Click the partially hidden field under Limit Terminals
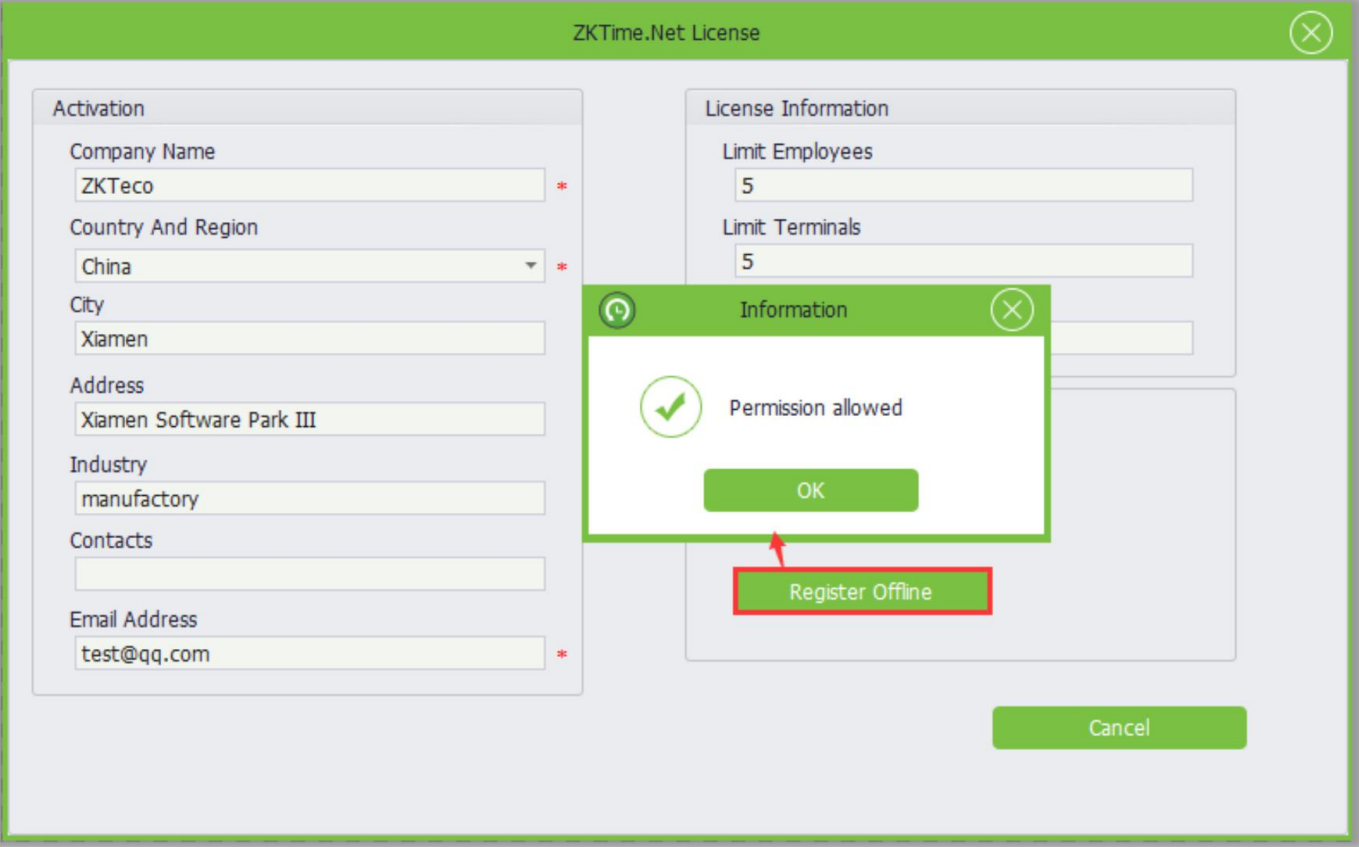This screenshot has width=1359, height=847. [1120, 338]
